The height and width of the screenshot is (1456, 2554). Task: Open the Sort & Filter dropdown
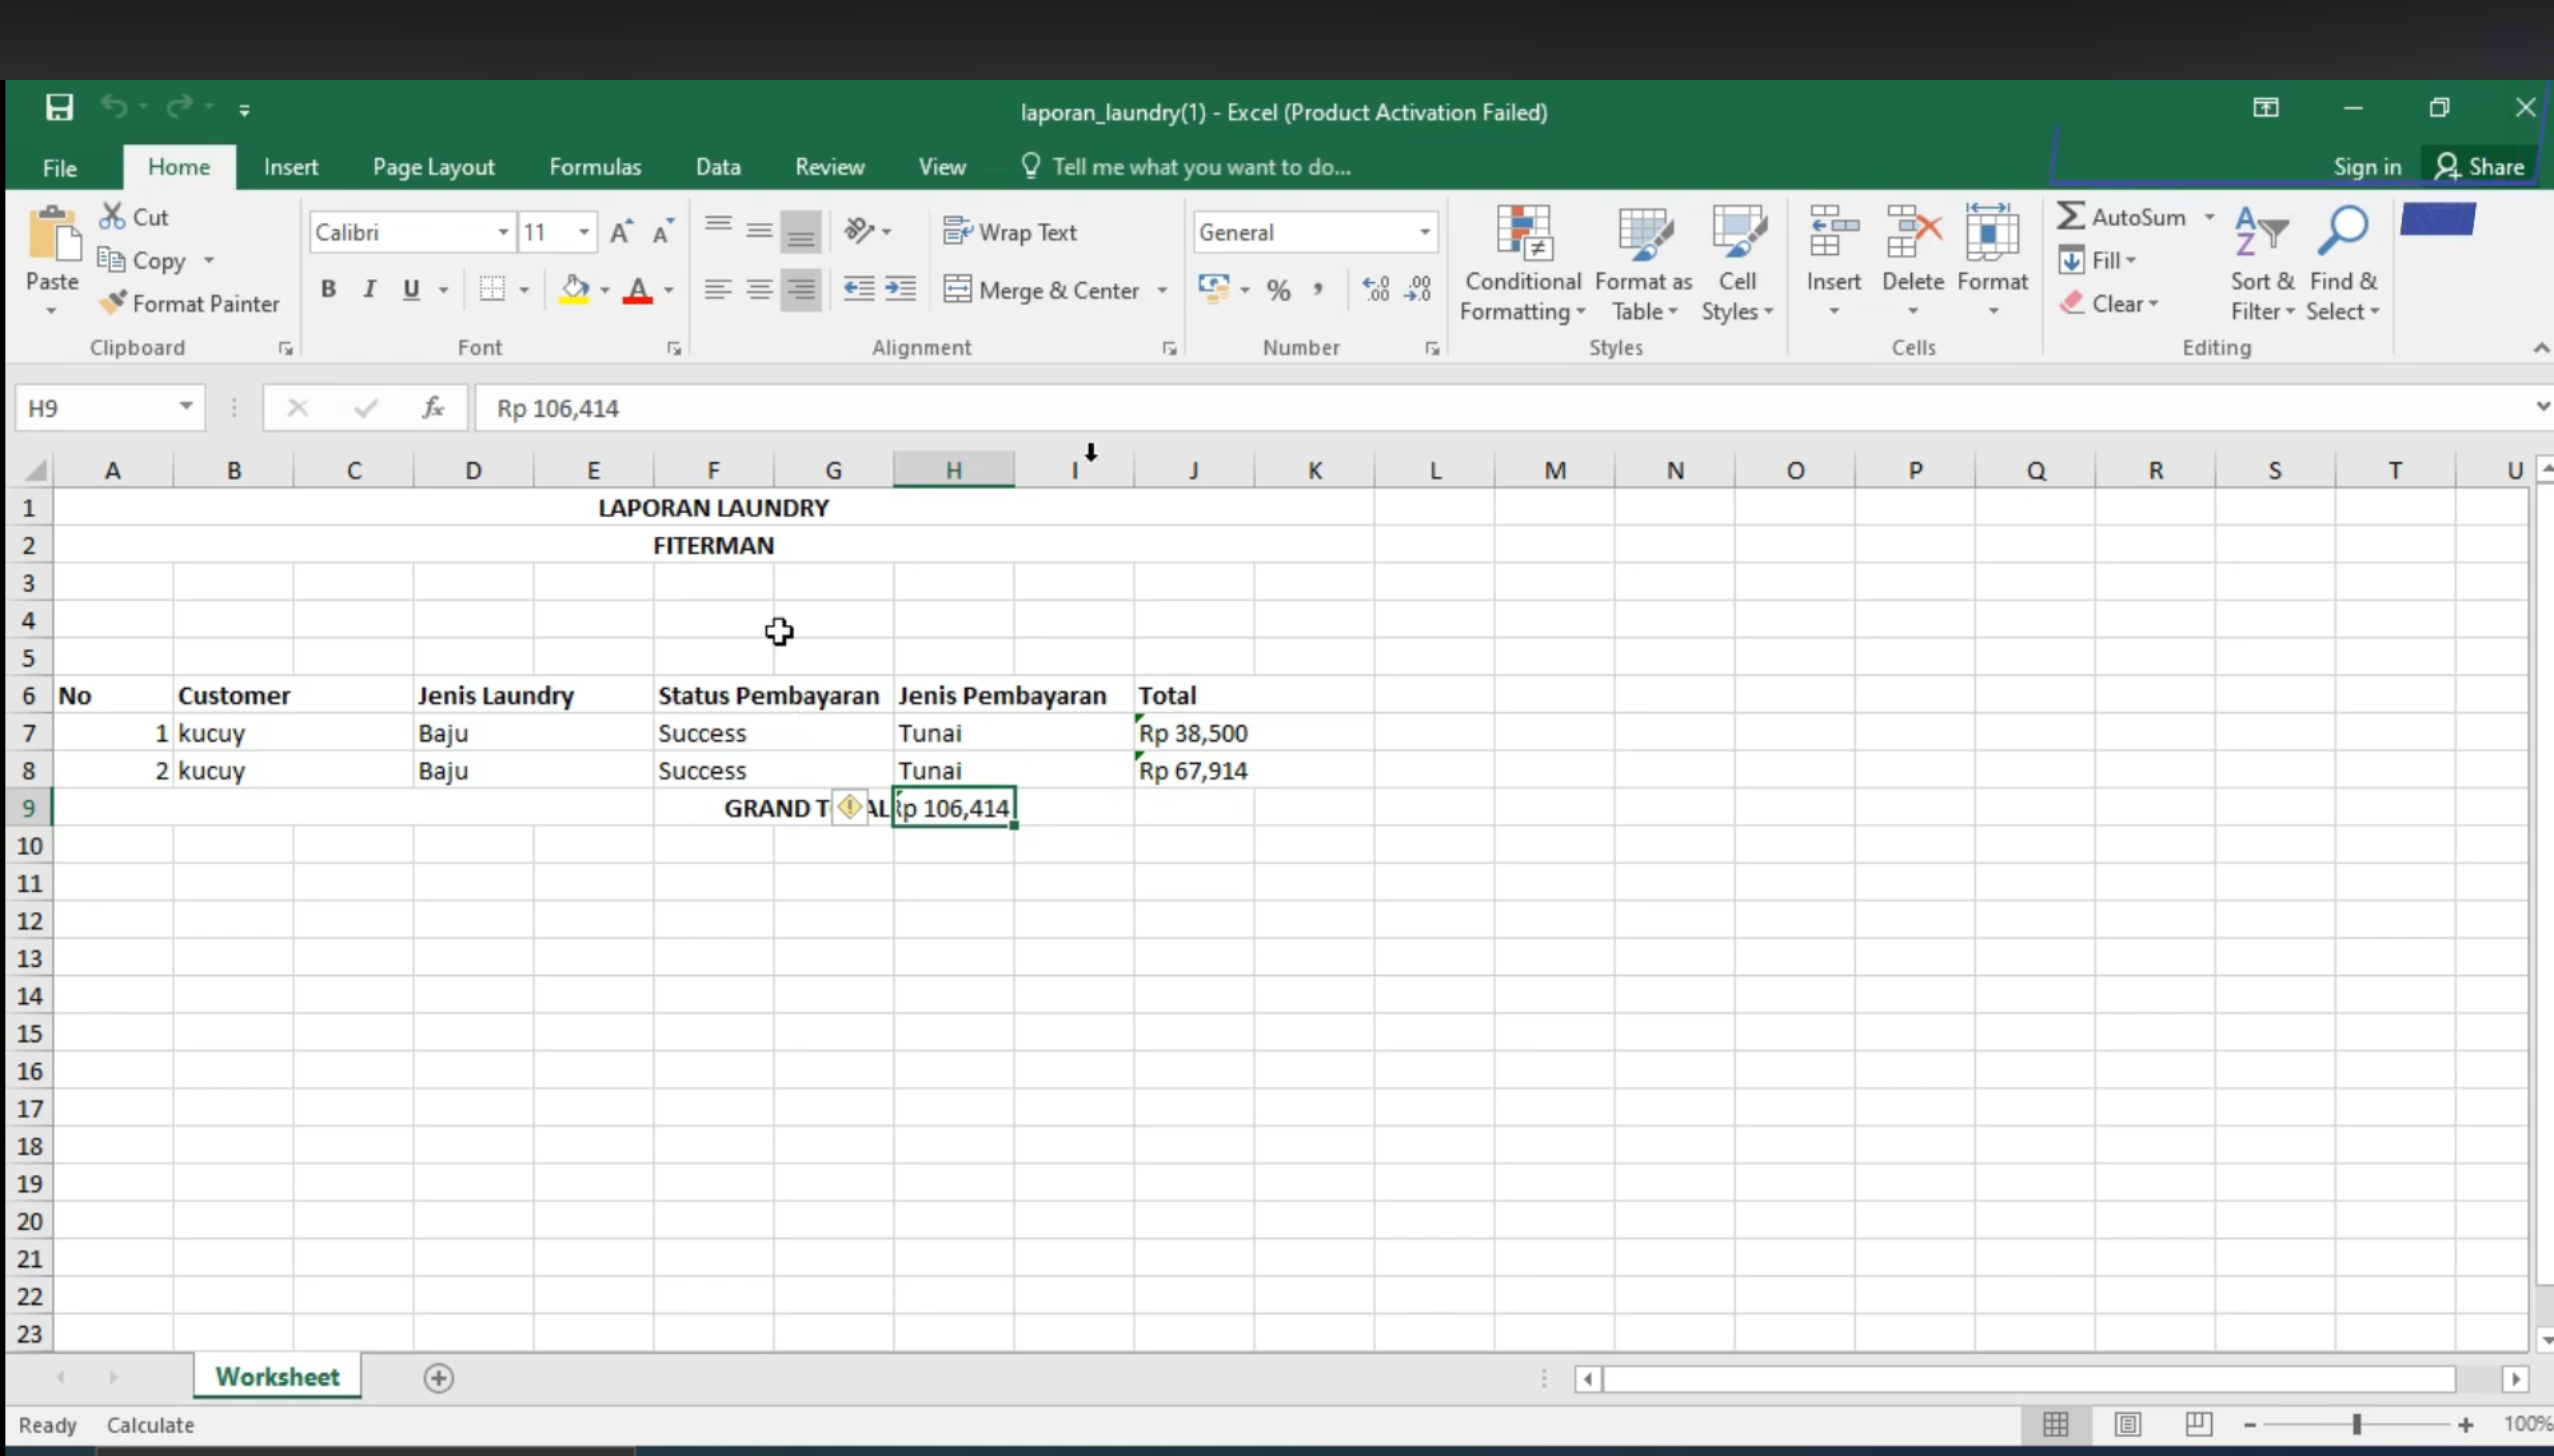coord(2262,265)
